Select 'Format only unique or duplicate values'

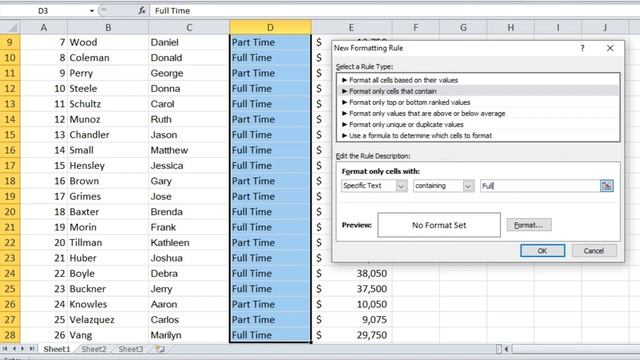click(478, 124)
